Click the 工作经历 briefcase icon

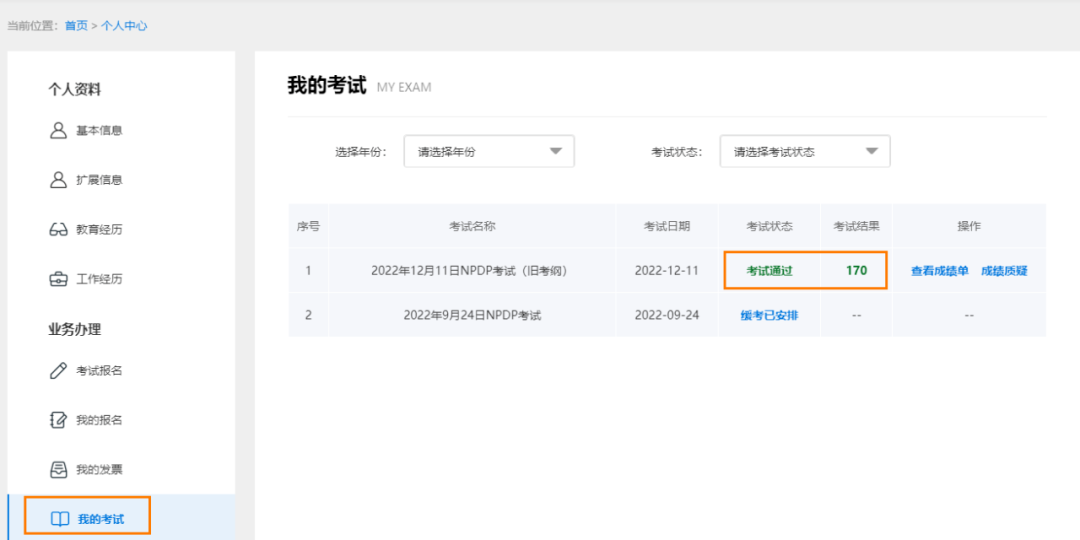coord(58,279)
